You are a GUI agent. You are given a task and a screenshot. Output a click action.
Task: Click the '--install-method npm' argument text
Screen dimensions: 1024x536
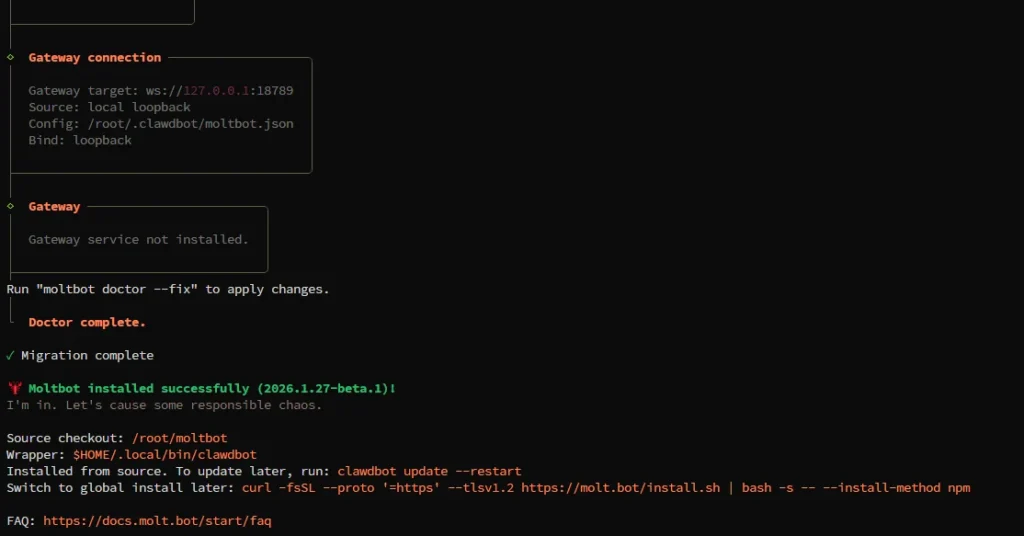tap(895, 487)
